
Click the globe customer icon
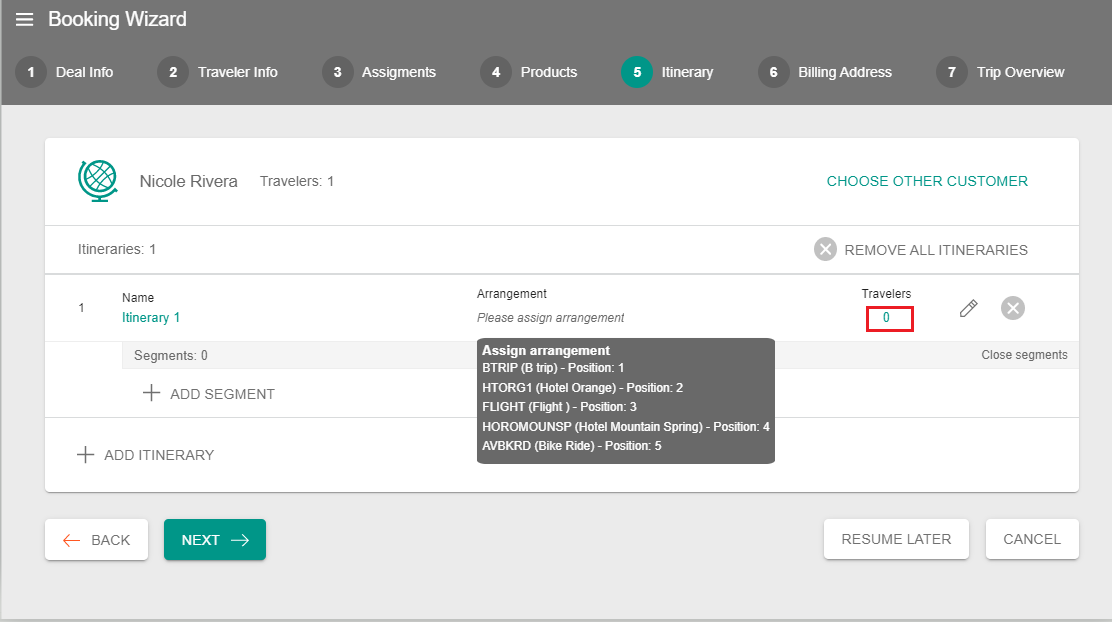98,181
